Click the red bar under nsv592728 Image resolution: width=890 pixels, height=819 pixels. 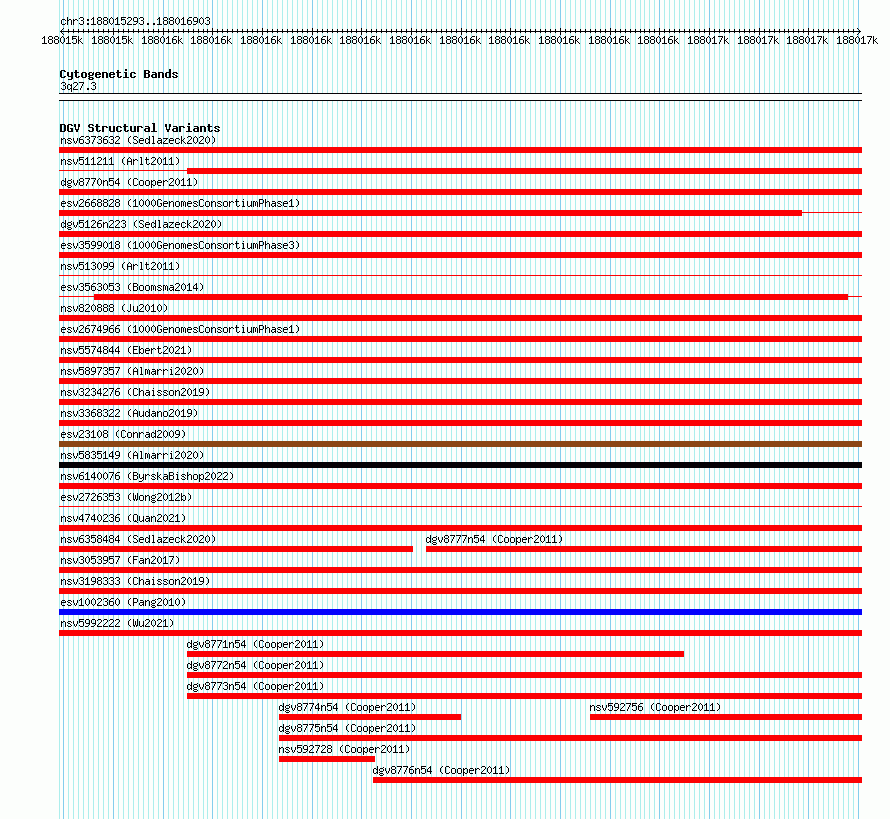click(x=327, y=759)
